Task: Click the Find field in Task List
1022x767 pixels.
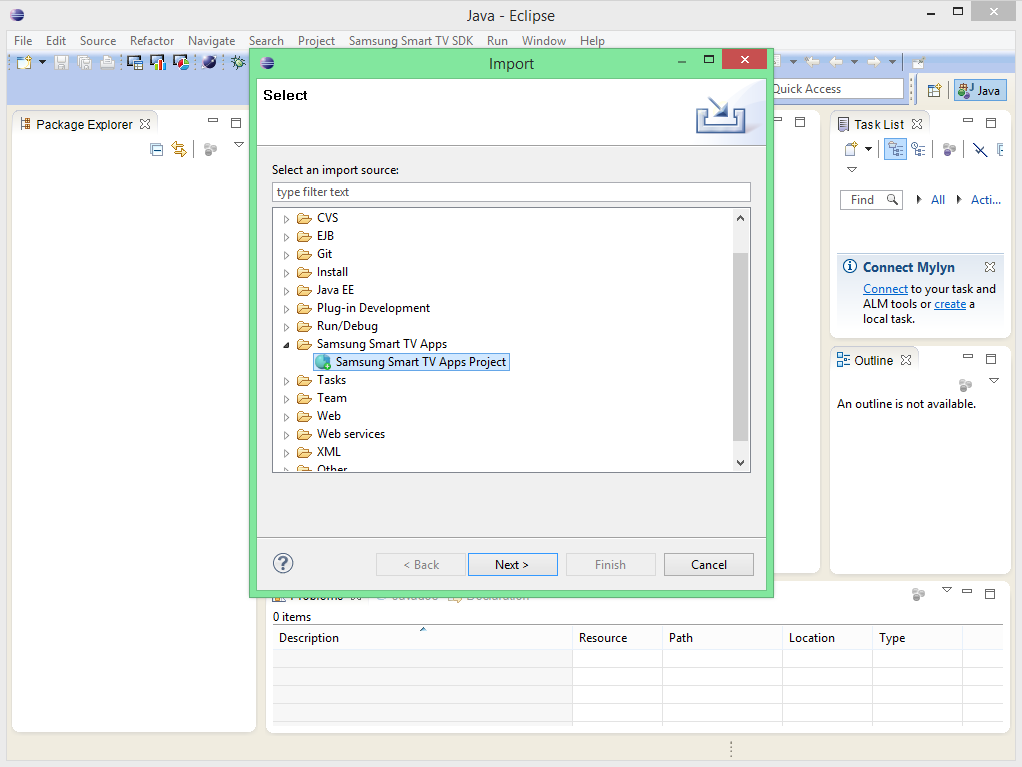Action: coord(871,200)
